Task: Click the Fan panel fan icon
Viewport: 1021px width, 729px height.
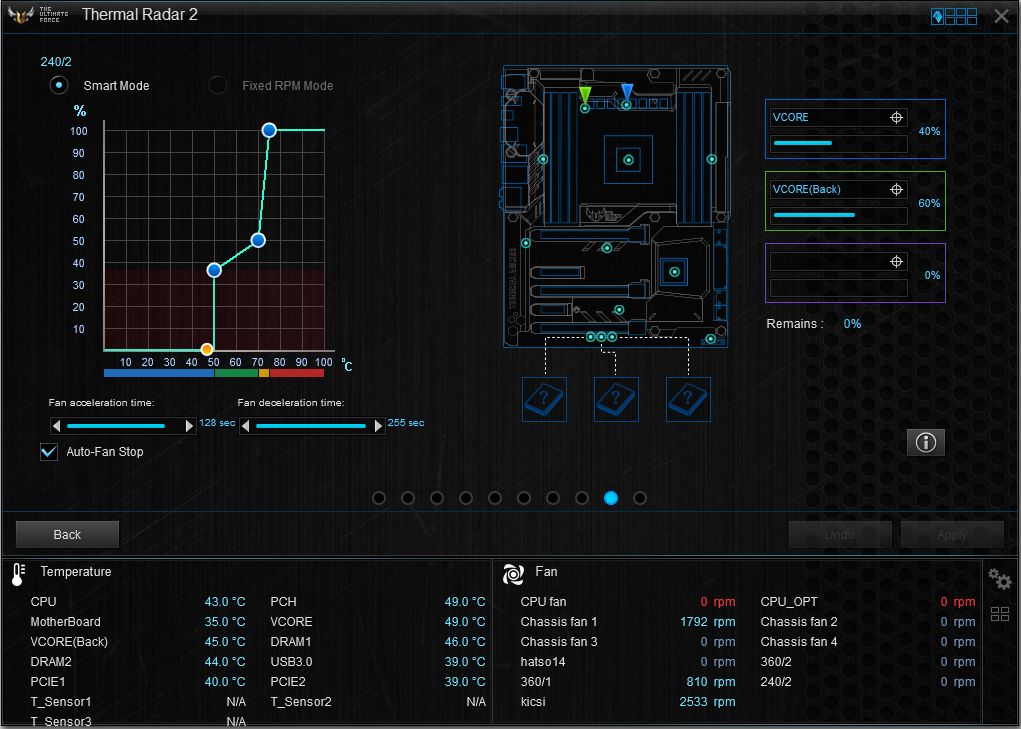Action: 513,574
